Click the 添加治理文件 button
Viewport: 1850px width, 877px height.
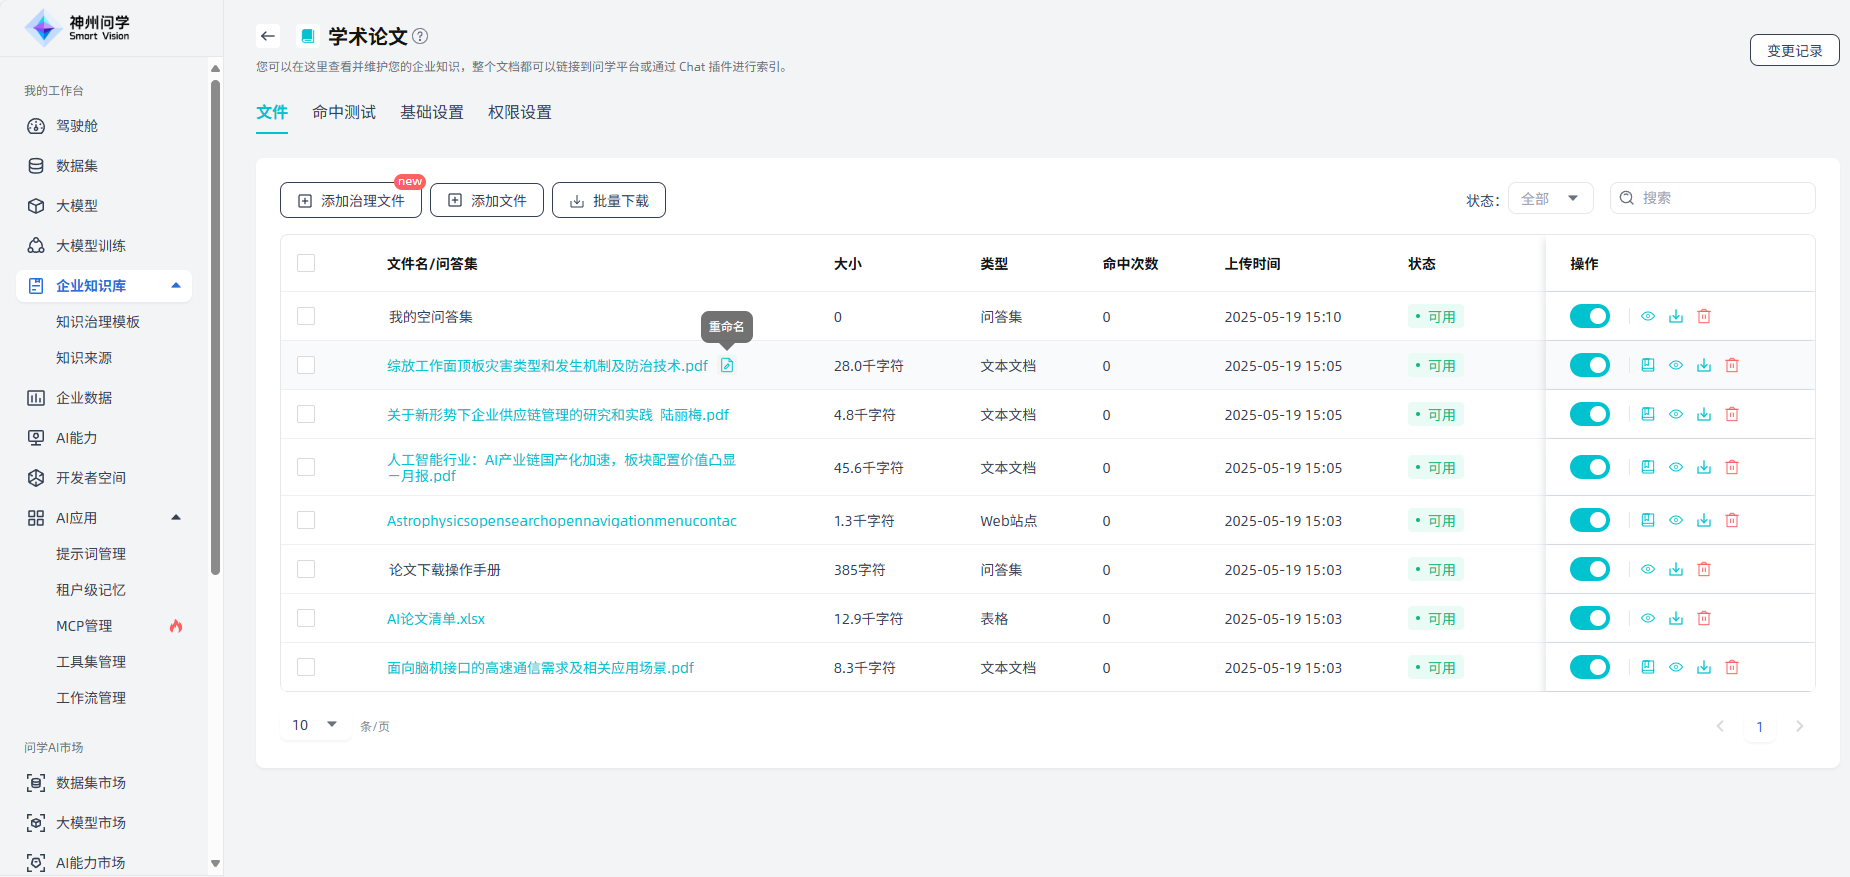pos(351,200)
